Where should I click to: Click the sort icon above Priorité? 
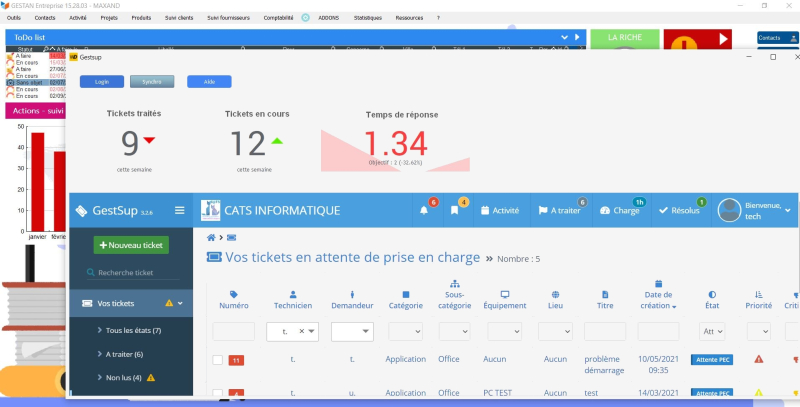pyautogui.click(x=758, y=294)
